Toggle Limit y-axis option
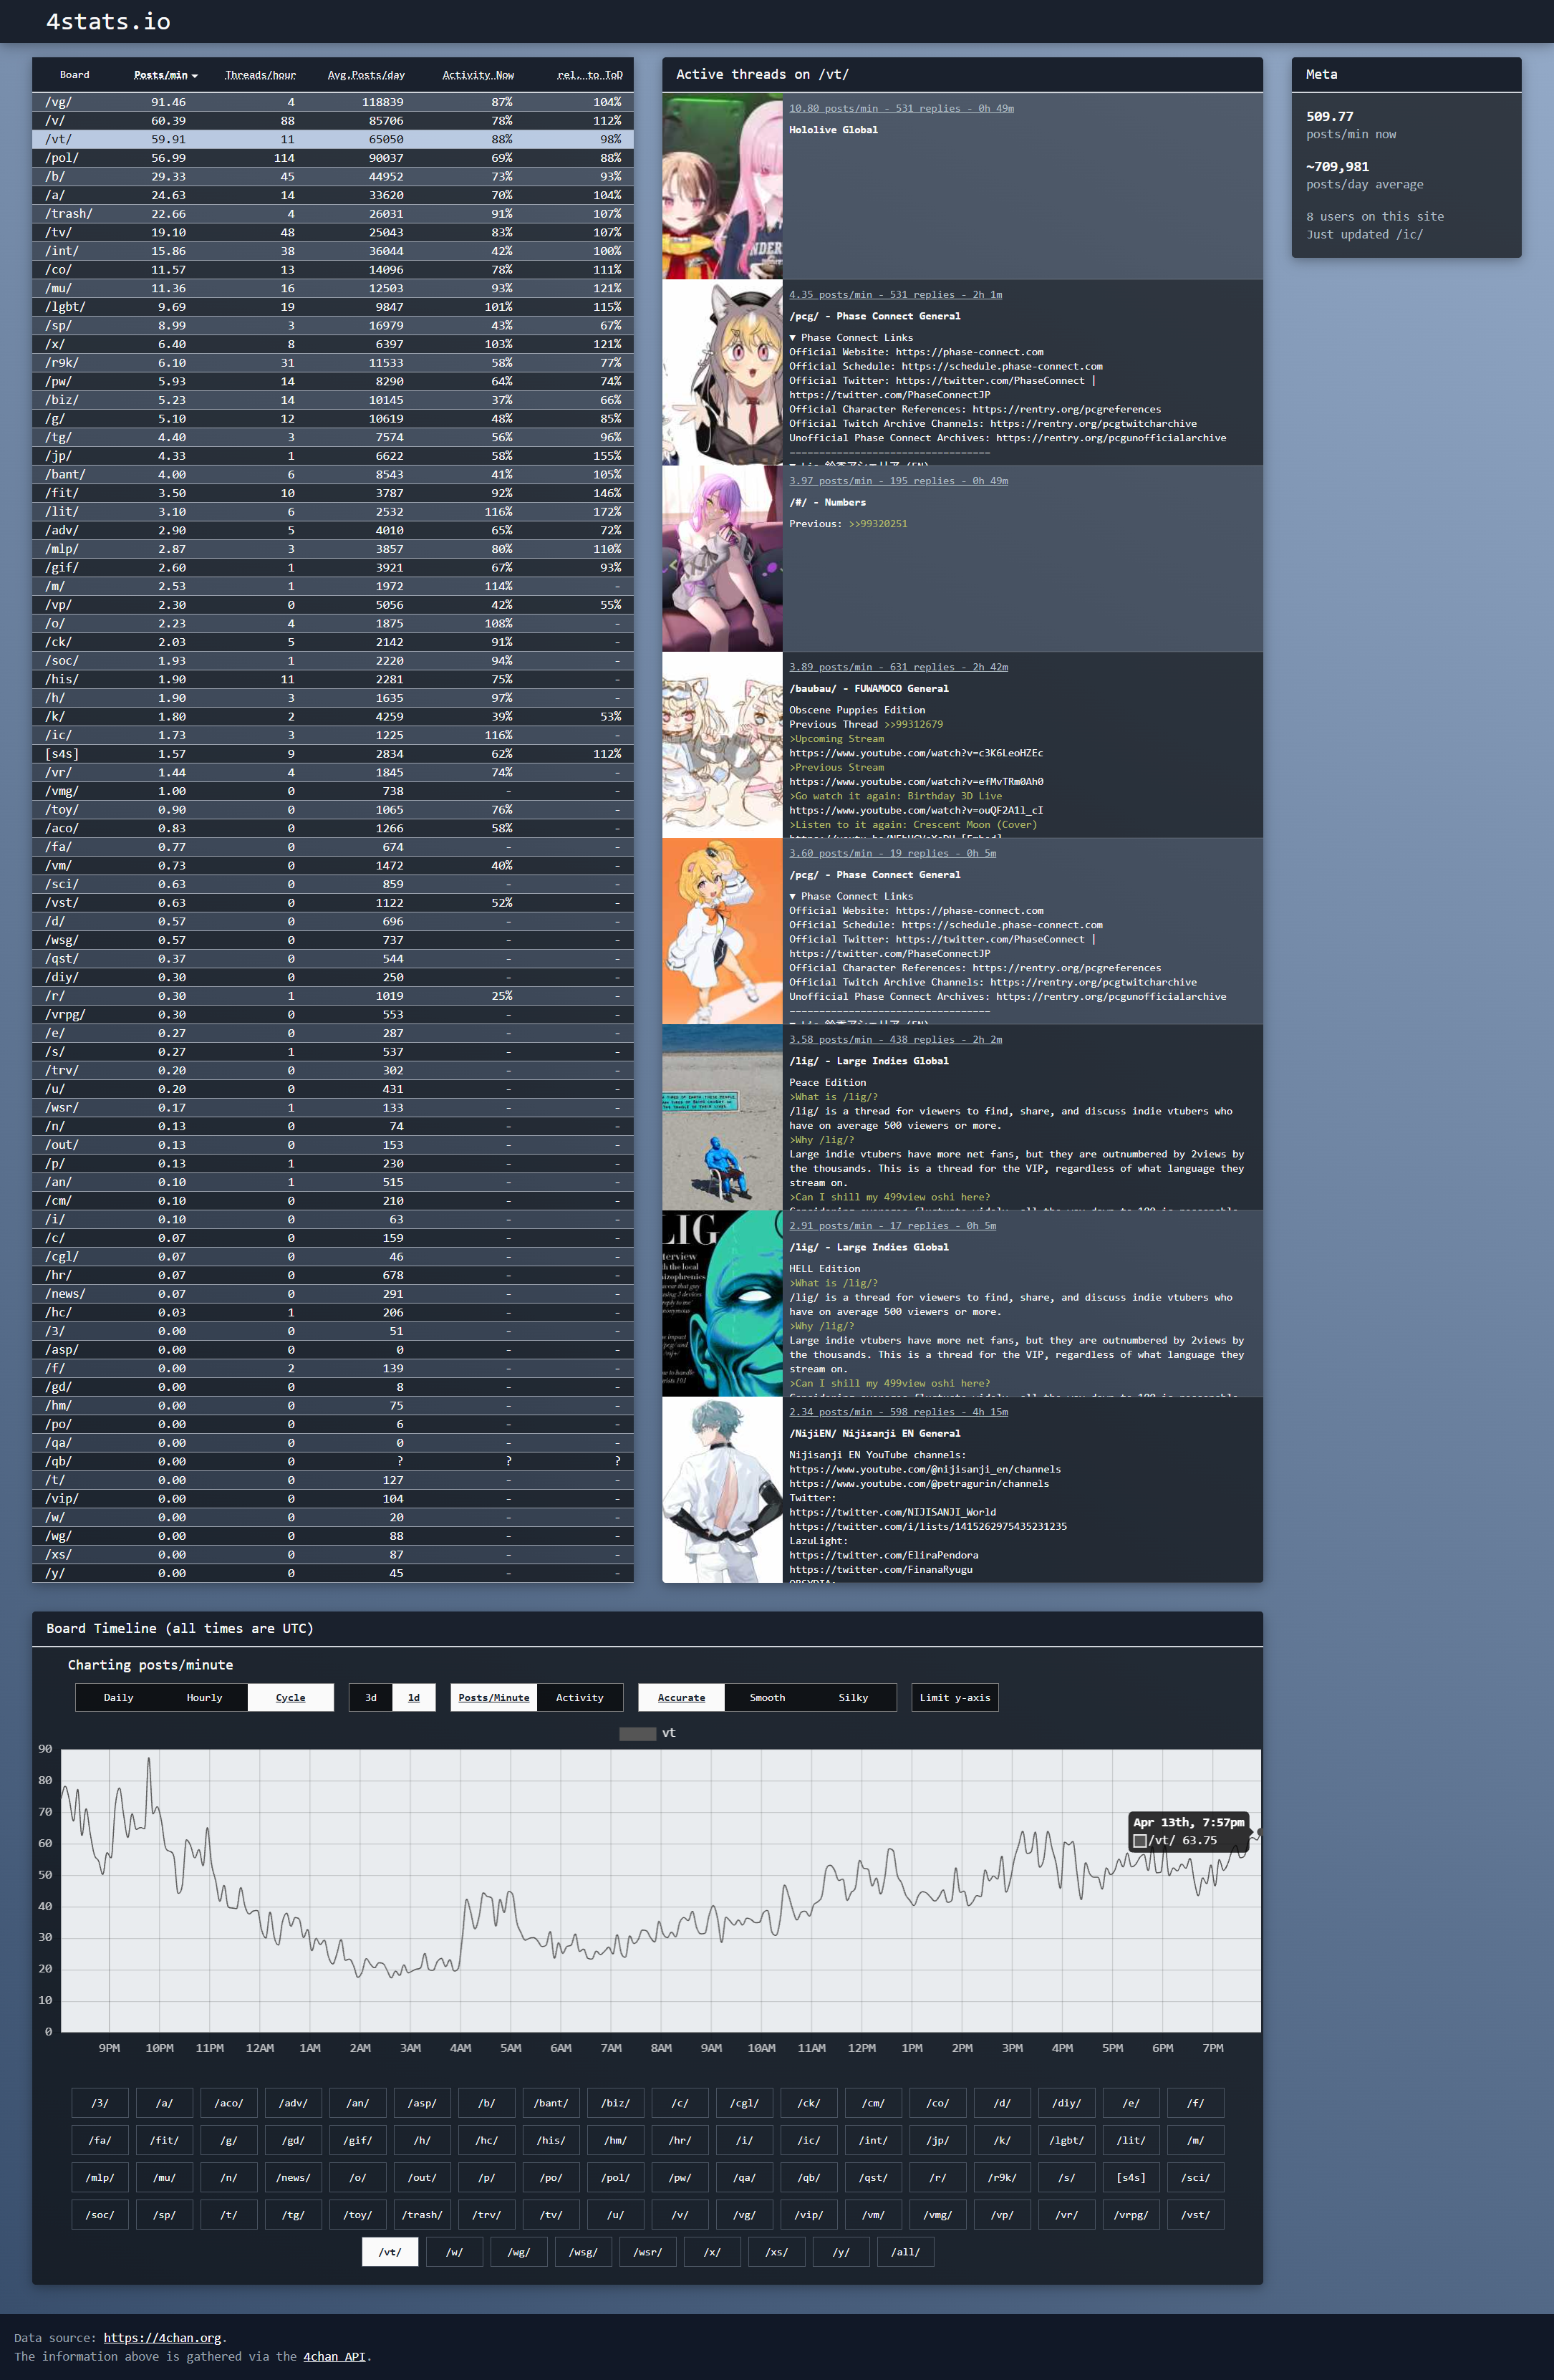The height and width of the screenshot is (2380, 1554). point(954,1697)
